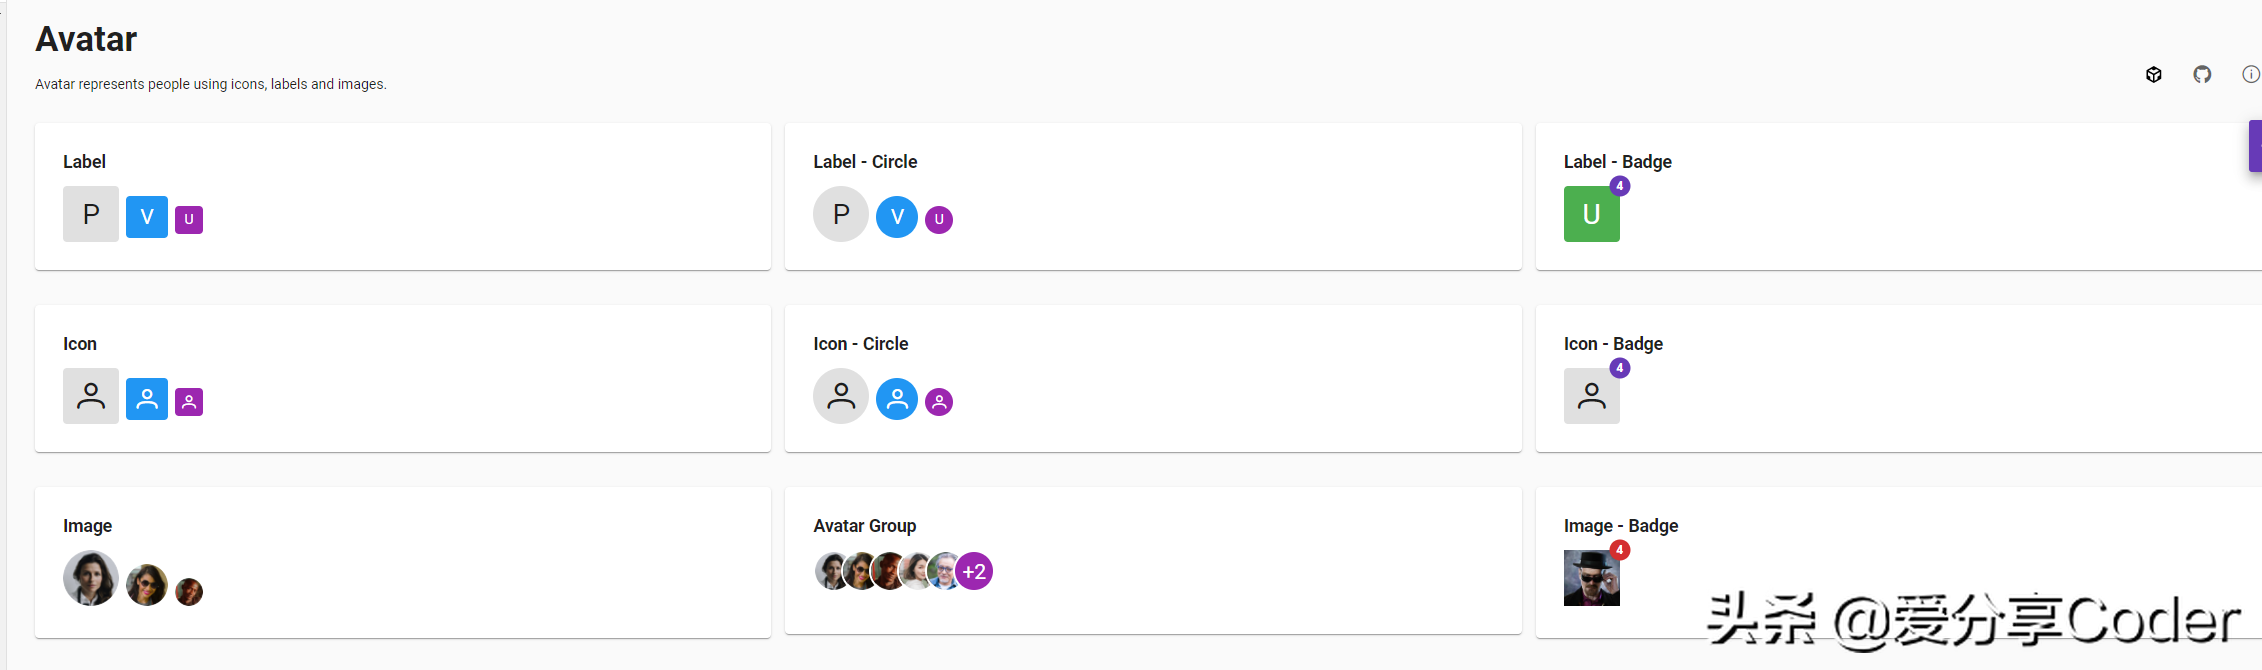Open the CodeSandbox cube icon
The width and height of the screenshot is (2262, 670).
click(2154, 74)
